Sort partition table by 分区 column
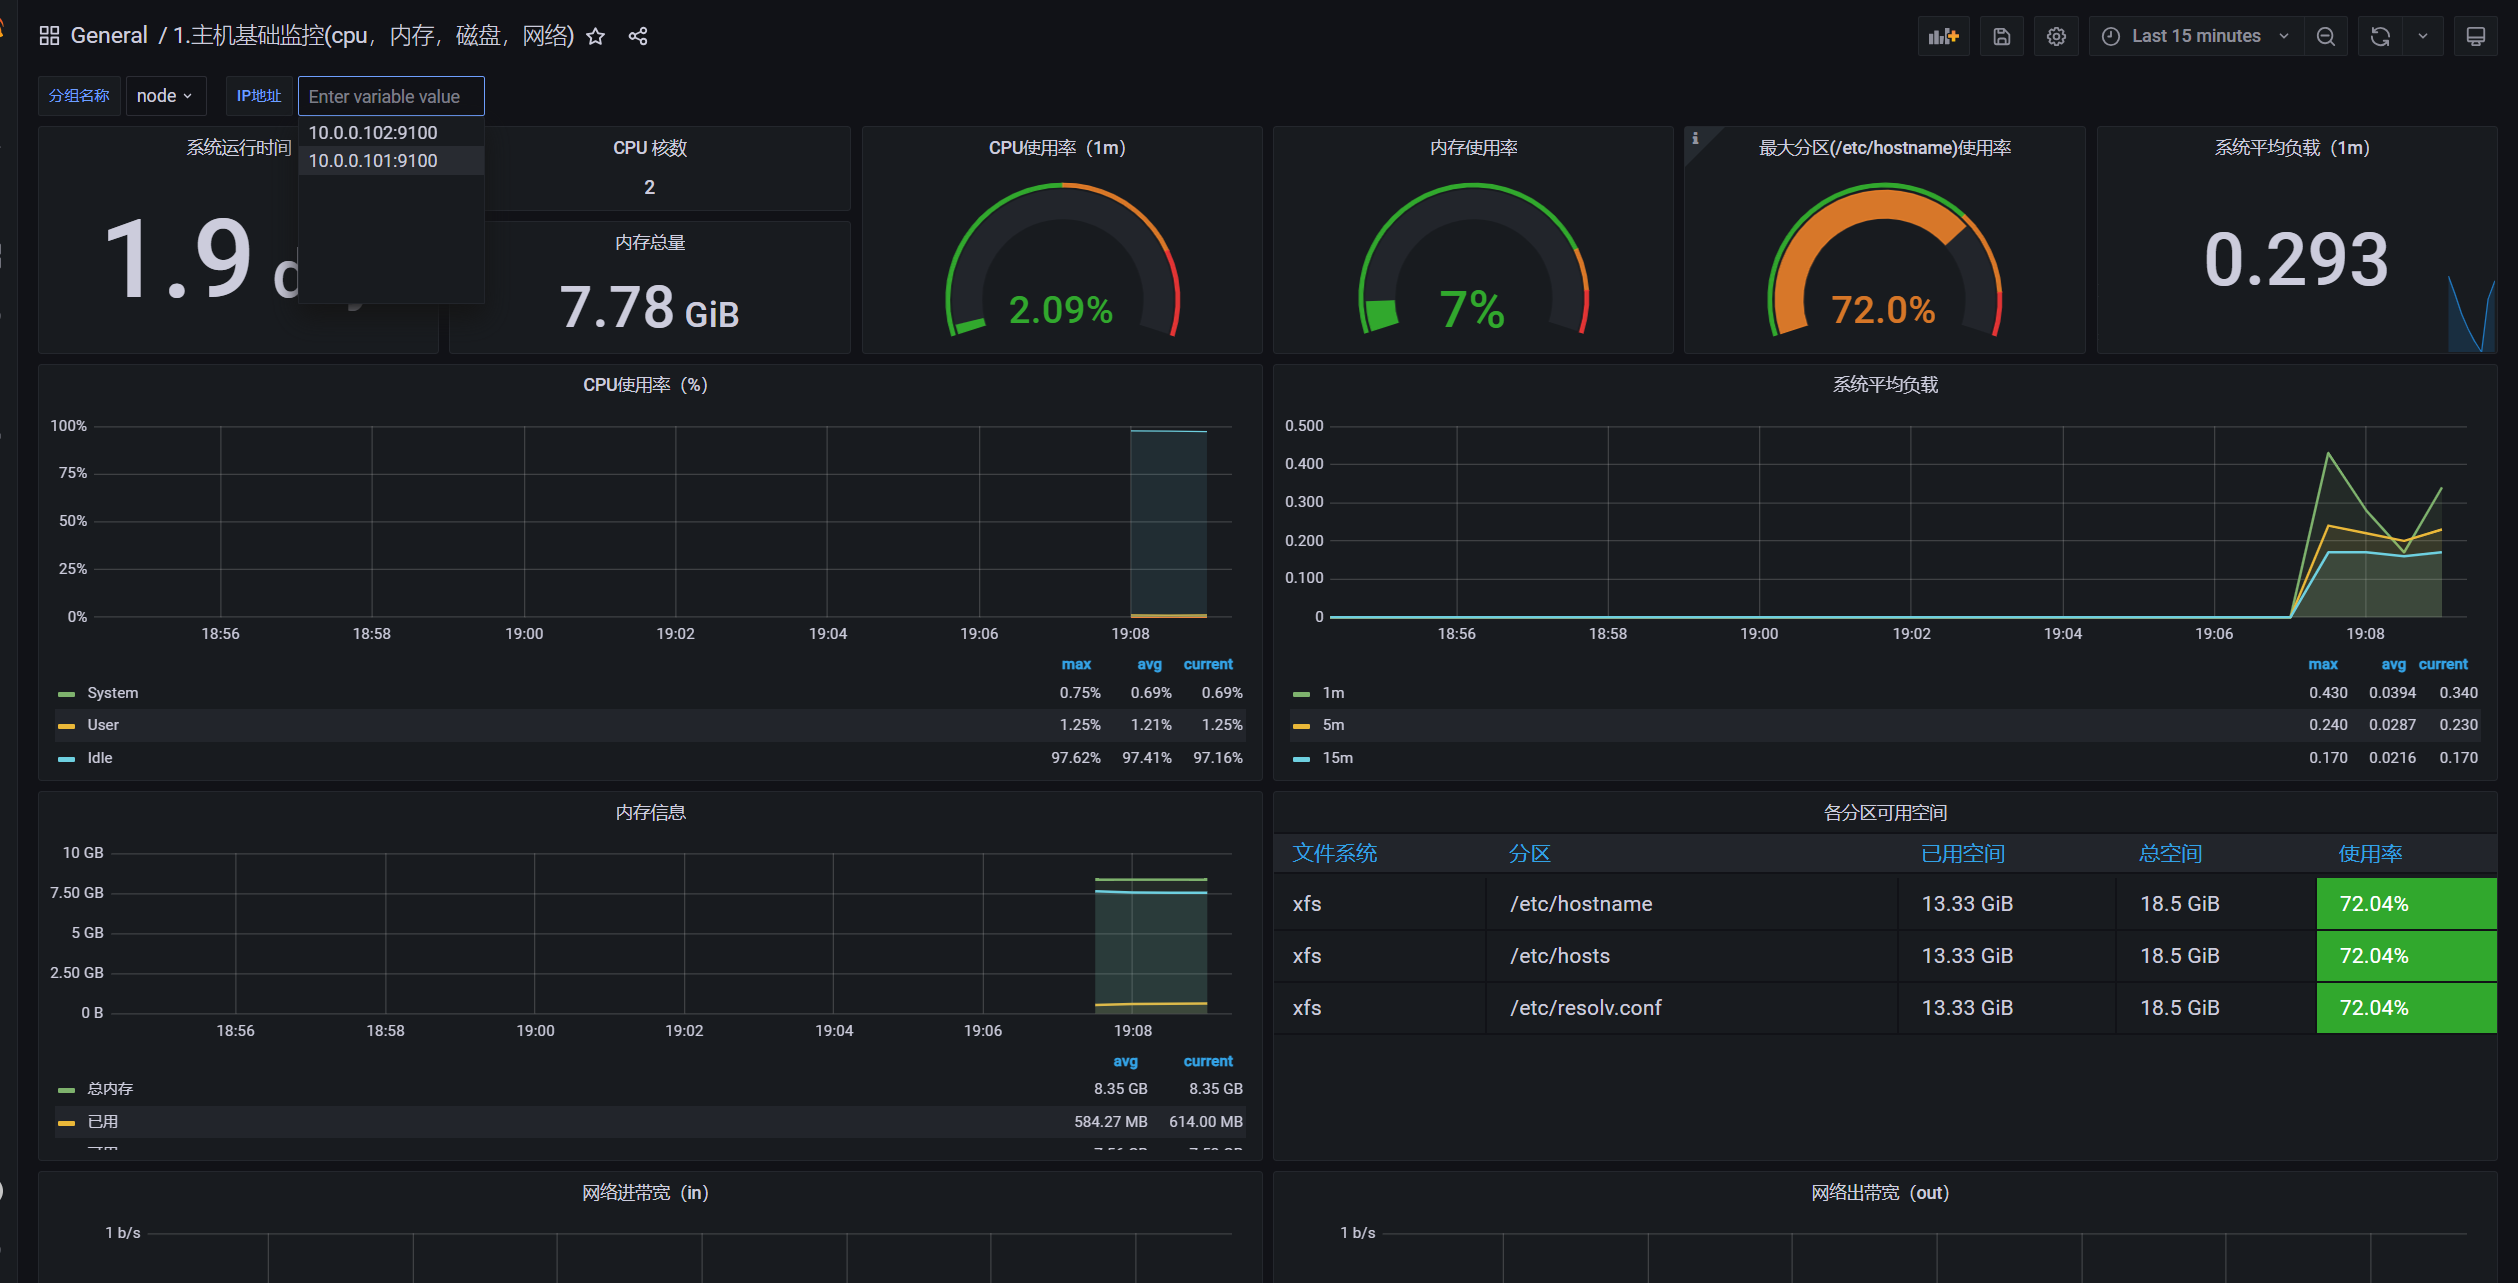Viewport: 2518px width, 1283px height. tap(1530, 853)
